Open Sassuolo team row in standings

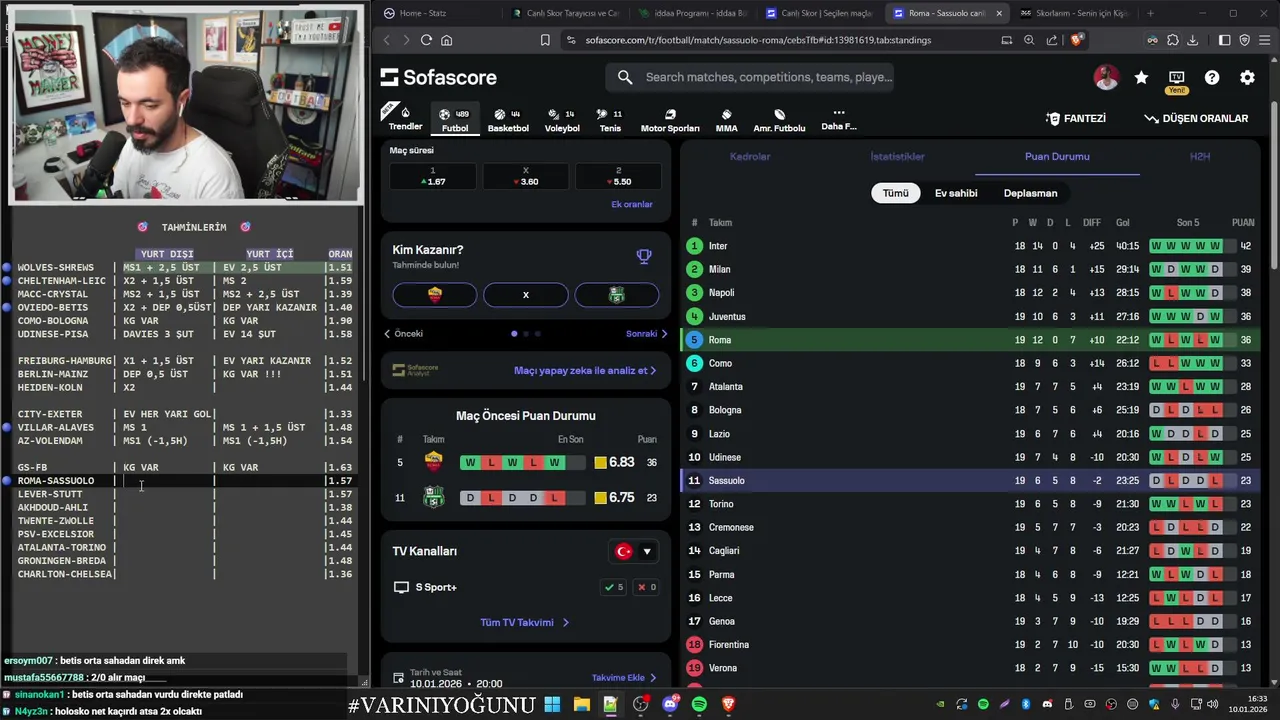970,481
